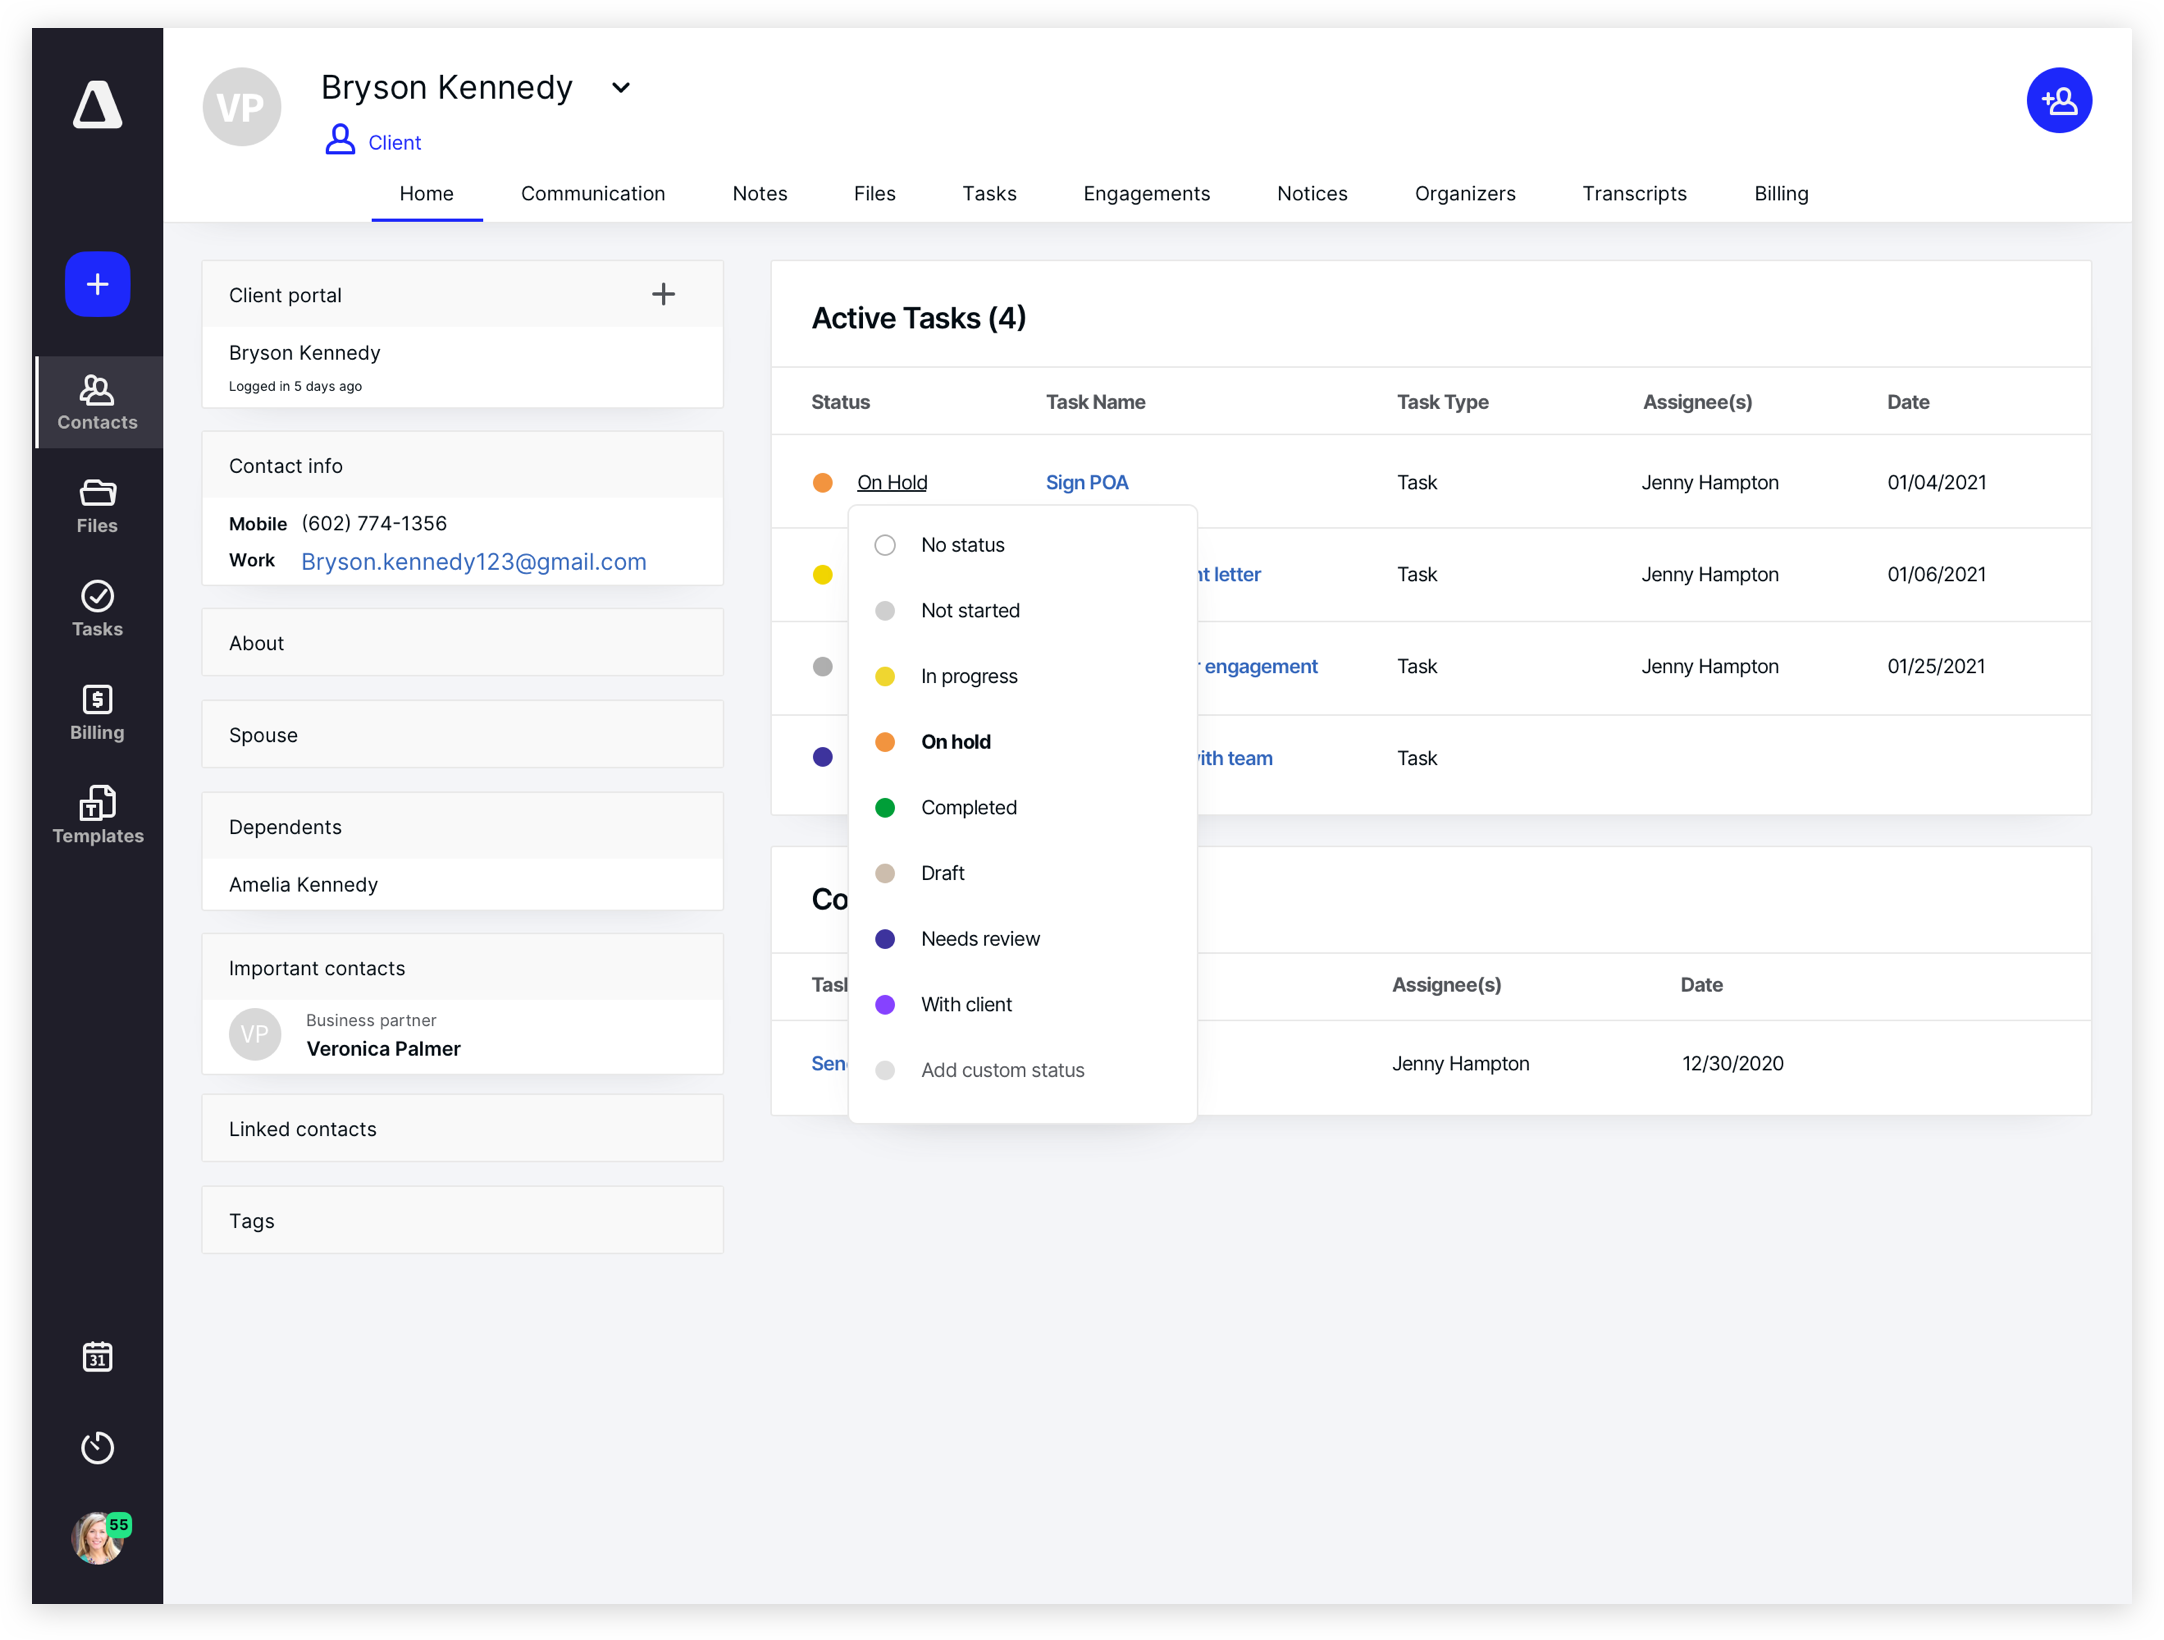This screenshot has width=2164, height=1640.
Task: Select the On hold status color swatch
Action: 884,741
